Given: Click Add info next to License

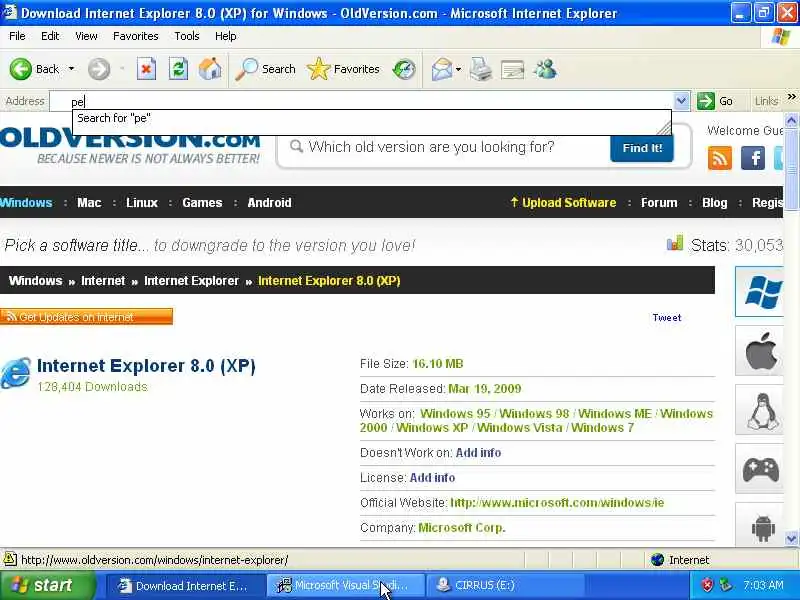Looking at the screenshot, I should point(432,478).
